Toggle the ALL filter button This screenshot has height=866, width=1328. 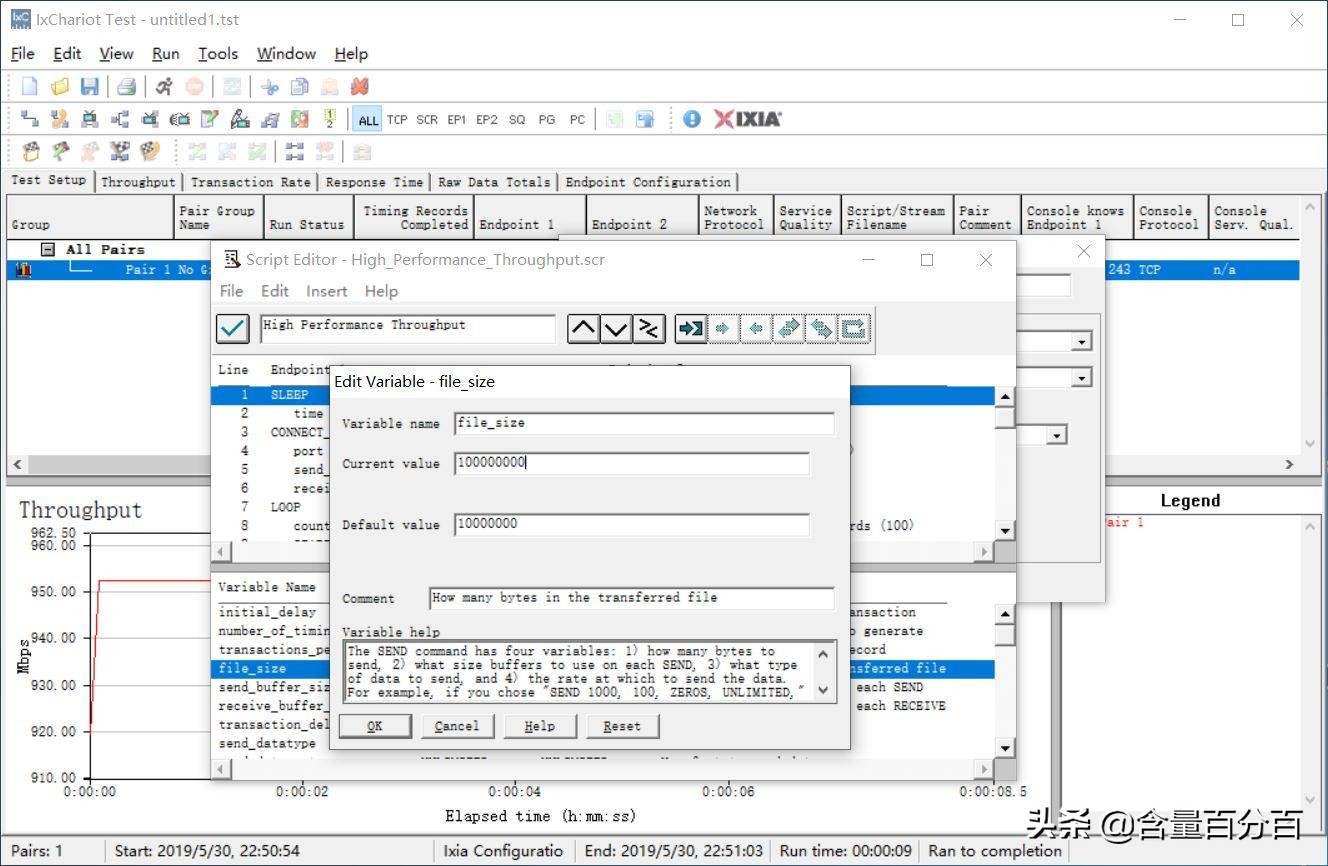point(368,120)
